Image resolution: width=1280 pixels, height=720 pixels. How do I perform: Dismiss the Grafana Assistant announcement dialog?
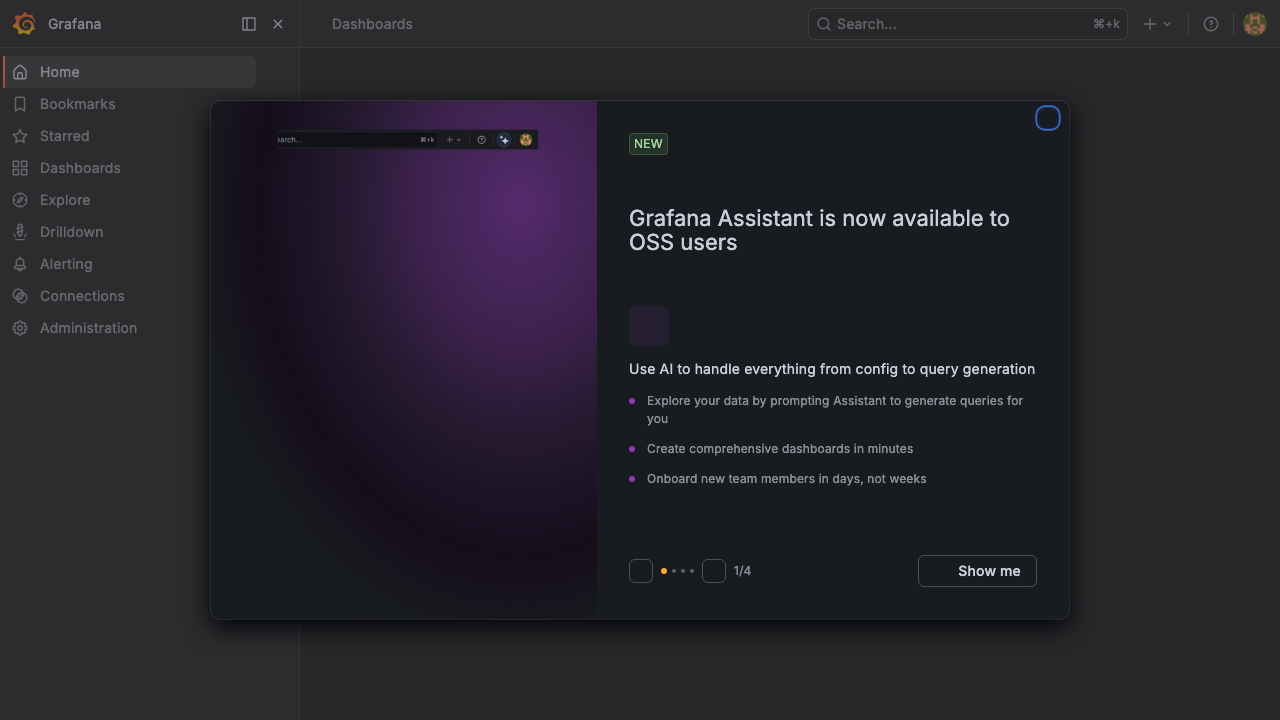1047,118
